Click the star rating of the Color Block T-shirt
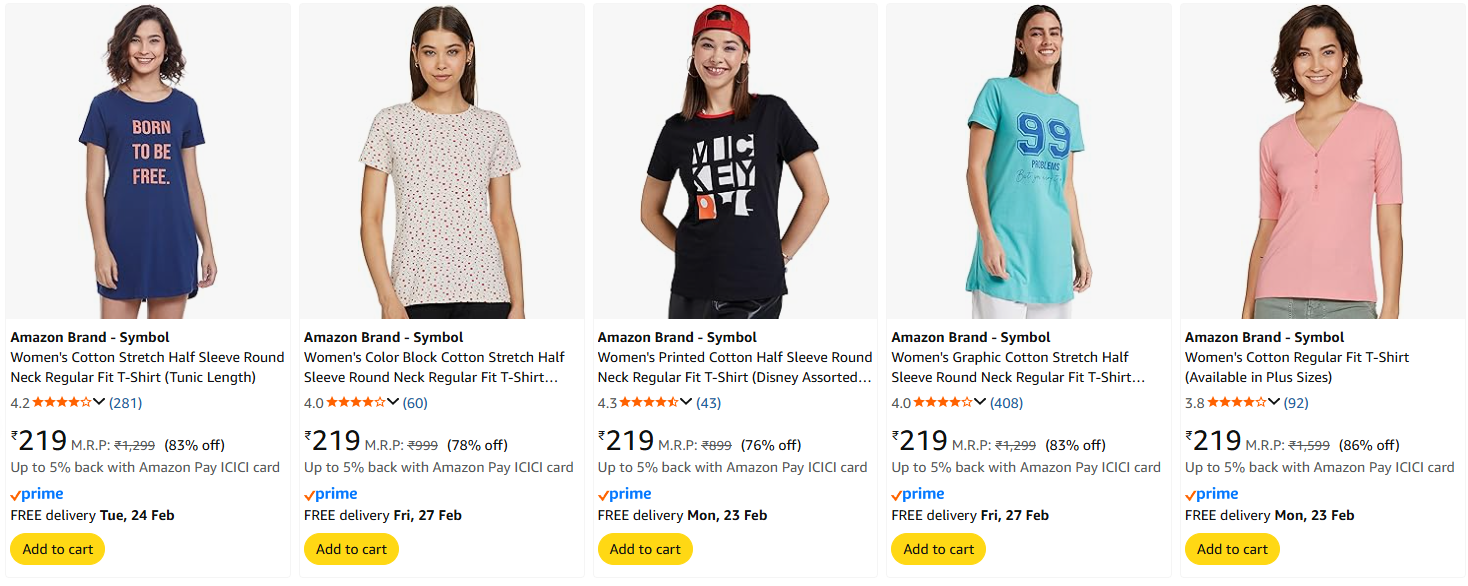This screenshot has width=1468, height=586. pyautogui.click(x=358, y=403)
